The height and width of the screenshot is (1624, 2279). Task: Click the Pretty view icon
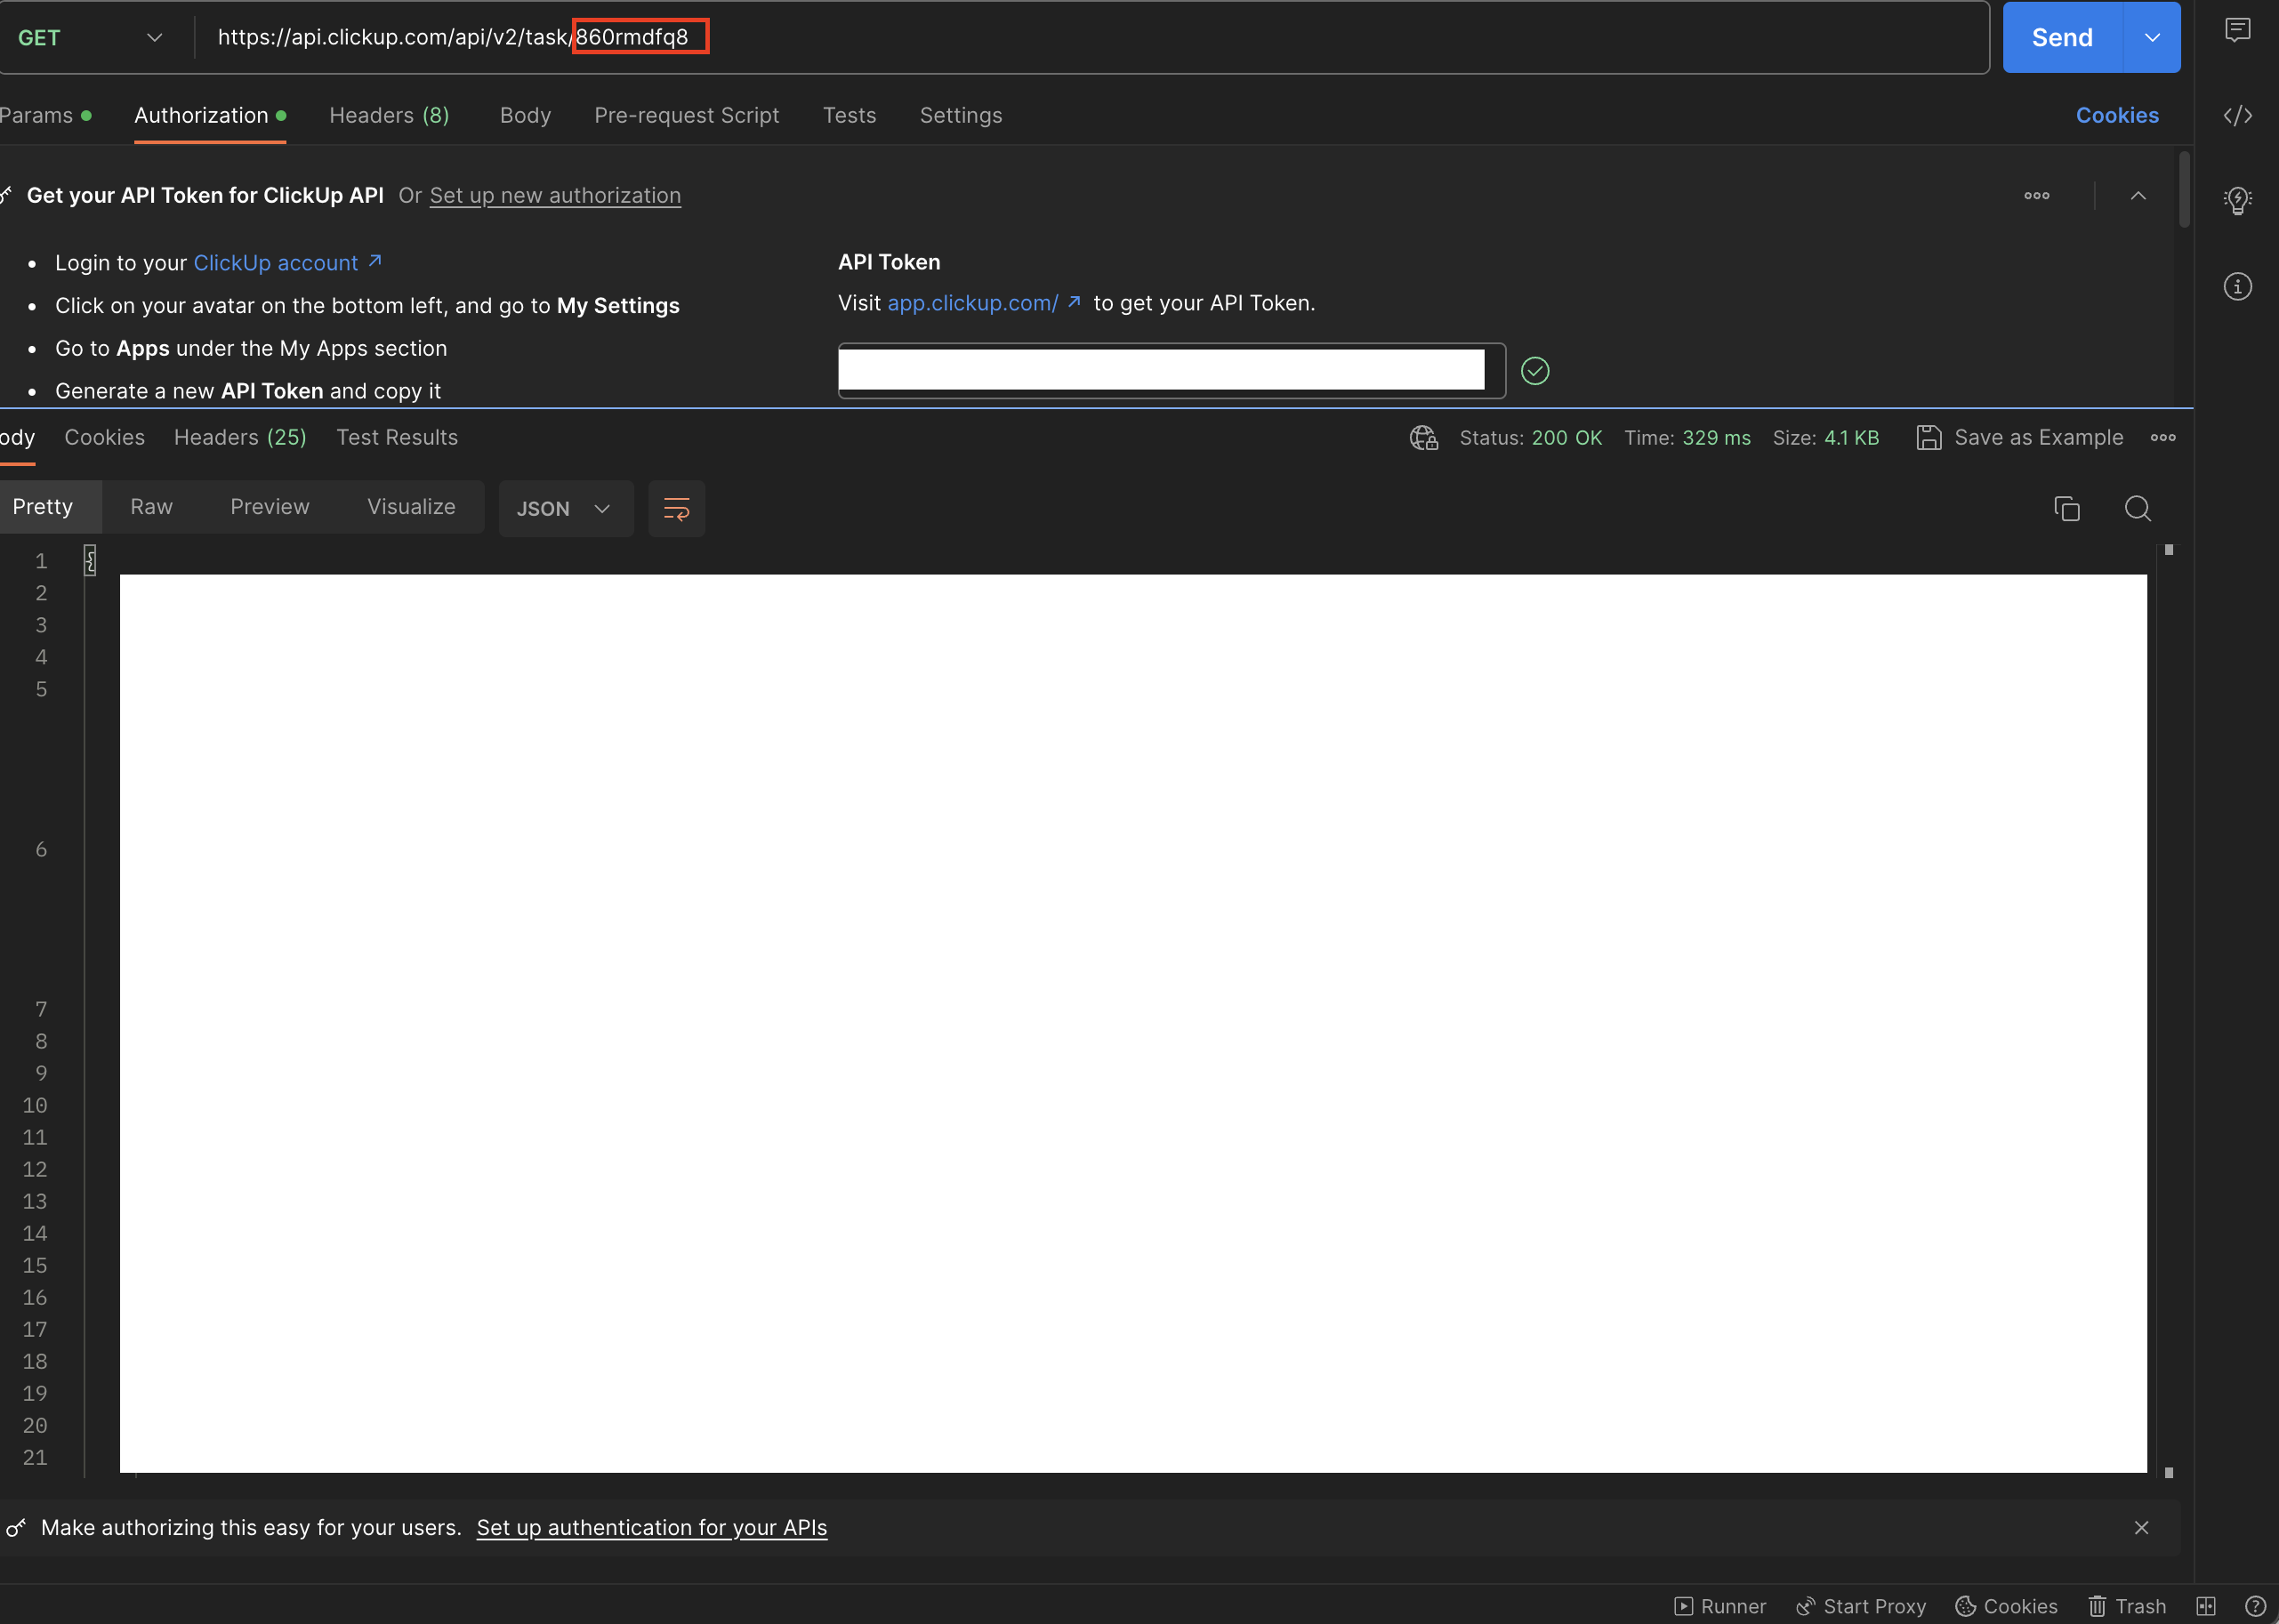(x=42, y=508)
